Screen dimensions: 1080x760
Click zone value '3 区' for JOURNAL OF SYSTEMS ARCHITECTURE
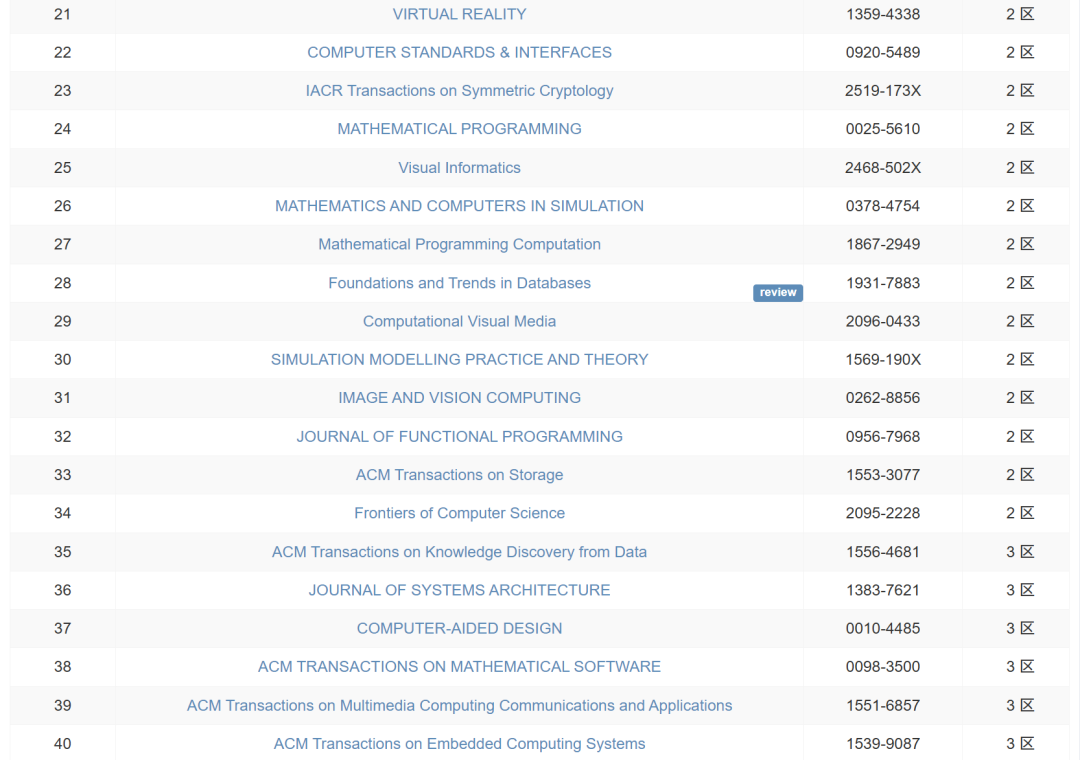click(x=1020, y=590)
